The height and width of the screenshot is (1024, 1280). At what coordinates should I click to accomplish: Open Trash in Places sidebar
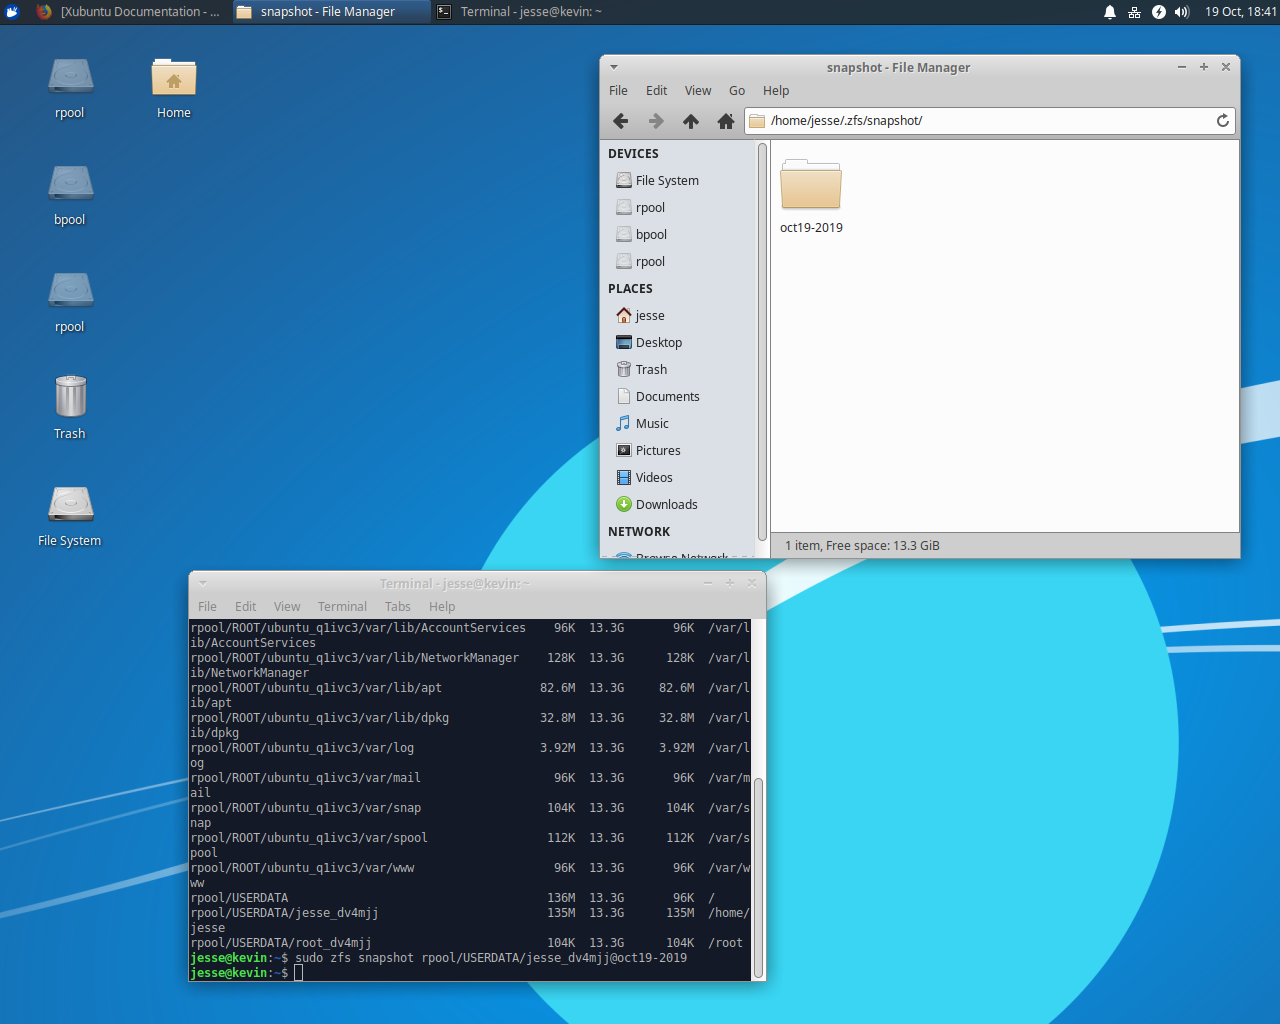tap(642, 370)
